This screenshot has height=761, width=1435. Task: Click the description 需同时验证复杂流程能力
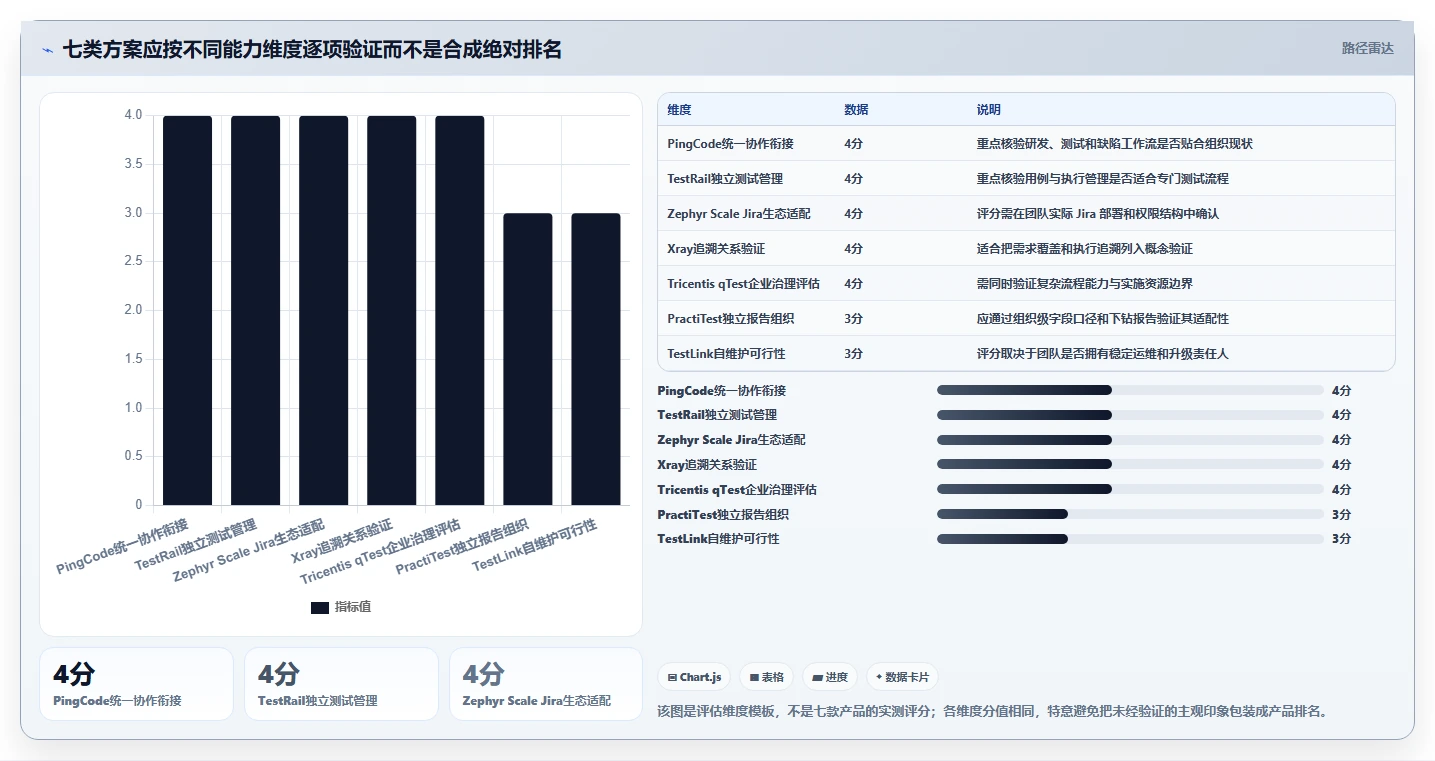pos(1084,284)
